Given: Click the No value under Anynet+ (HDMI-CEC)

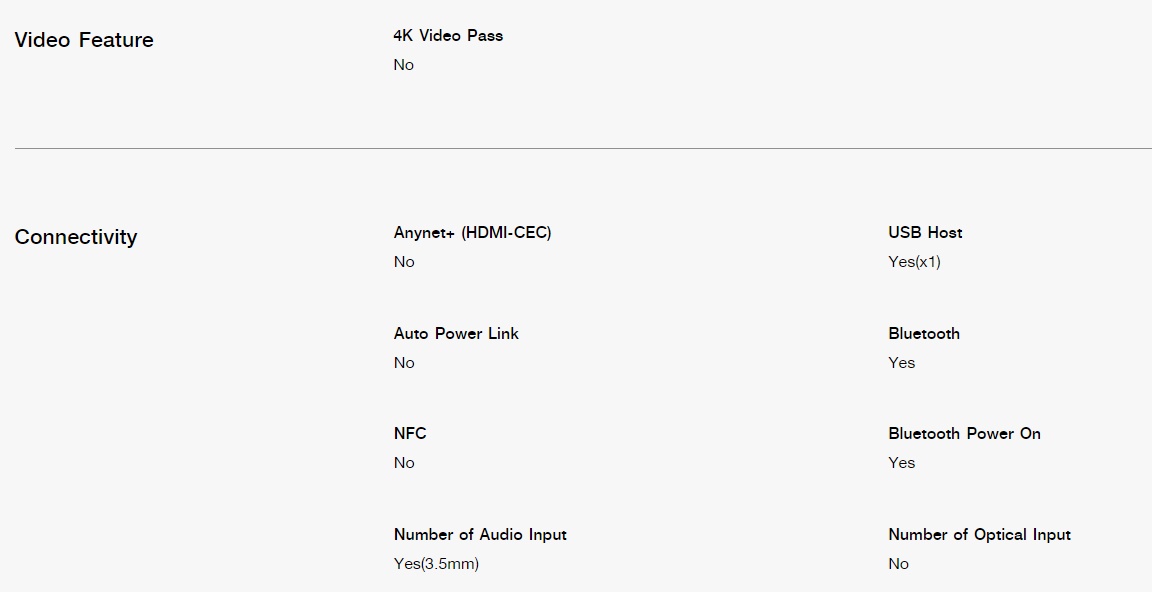Looking at the screenshot, I should pyautogui.click(x=403, y=261).
